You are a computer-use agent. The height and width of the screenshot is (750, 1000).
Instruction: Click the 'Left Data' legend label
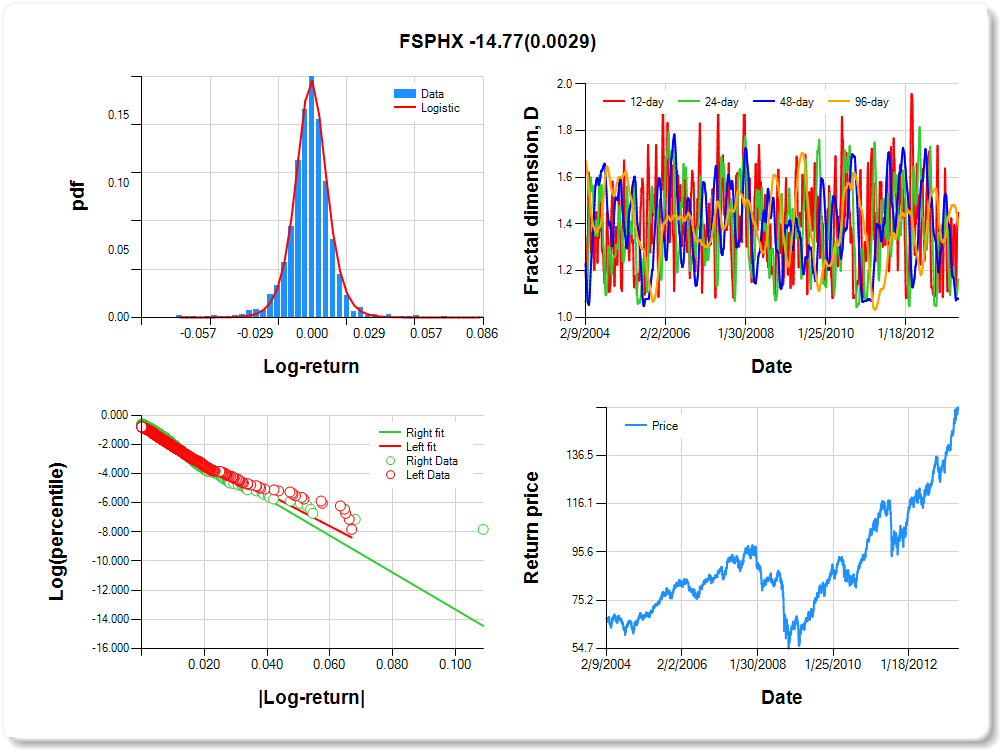pos(428,474)
